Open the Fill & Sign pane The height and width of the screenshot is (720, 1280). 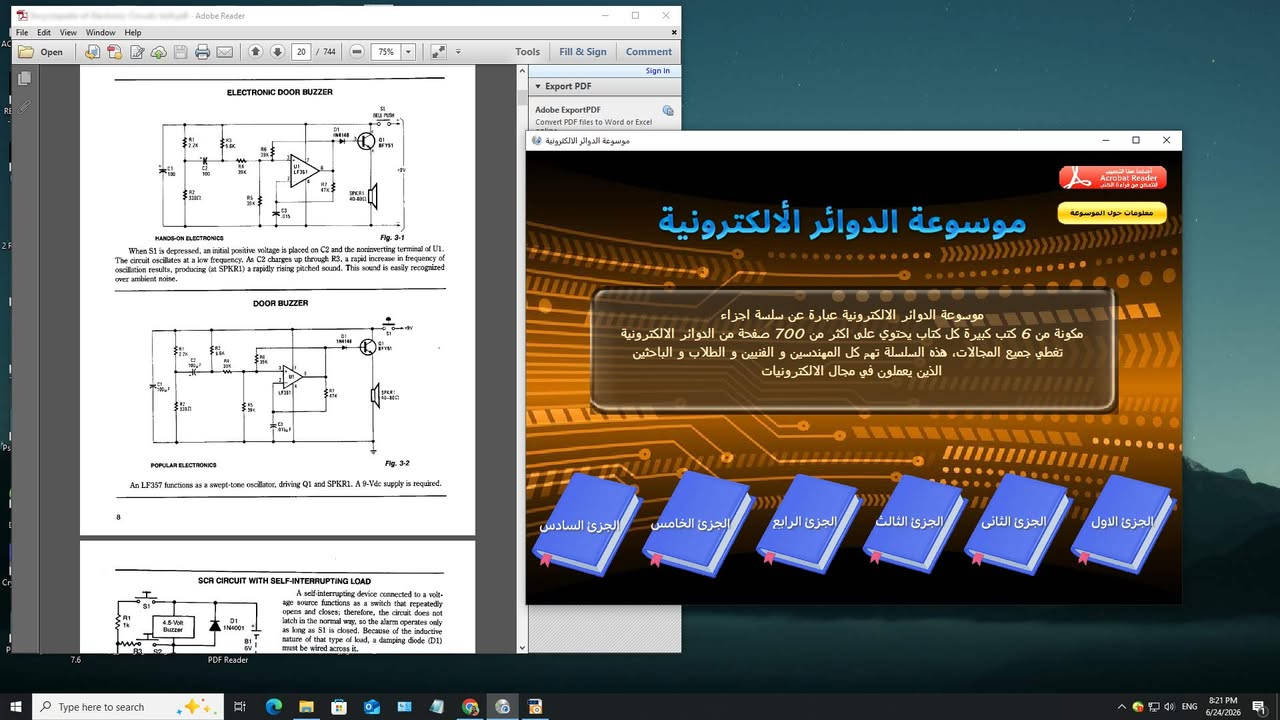click(x=583, y=52)
